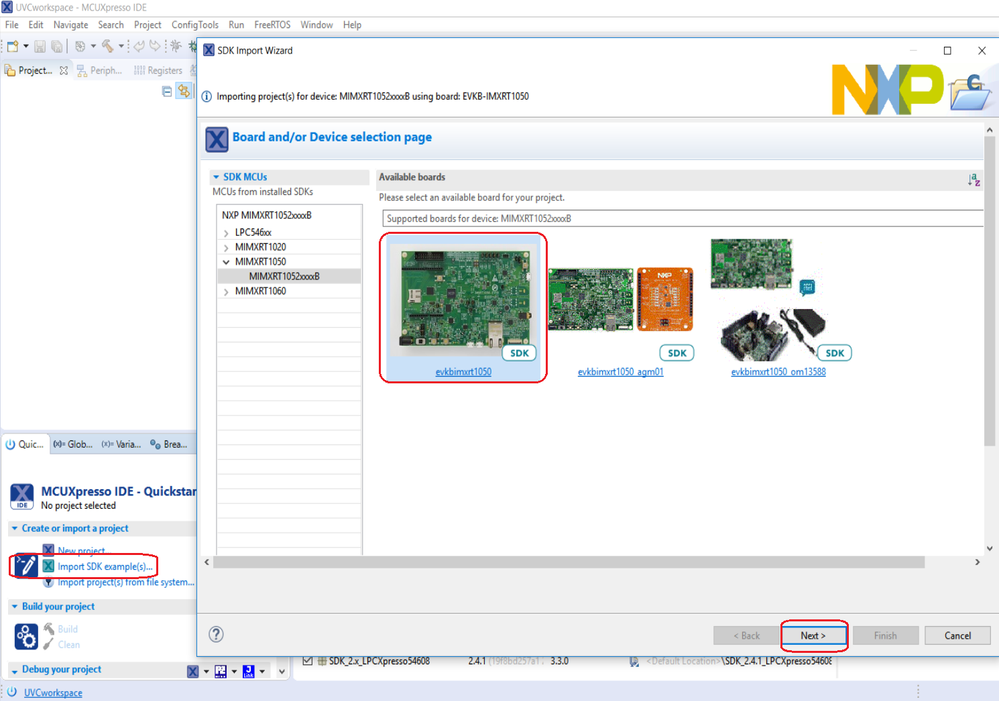
Task: Click the evkbimxrt1050 board link
Action: (x=463, y=372)
